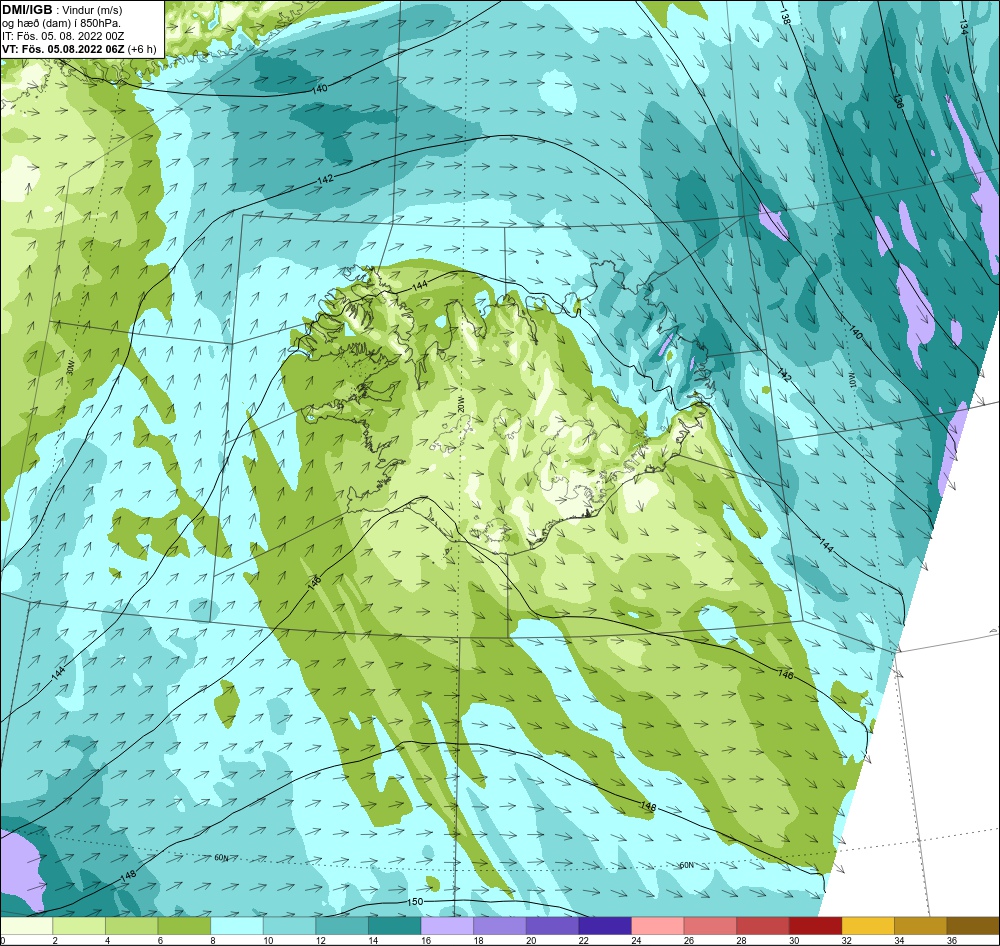Screen dimensions: 1000x946
Task: Click the legend tick value 16
Action: tap(425, 940)
